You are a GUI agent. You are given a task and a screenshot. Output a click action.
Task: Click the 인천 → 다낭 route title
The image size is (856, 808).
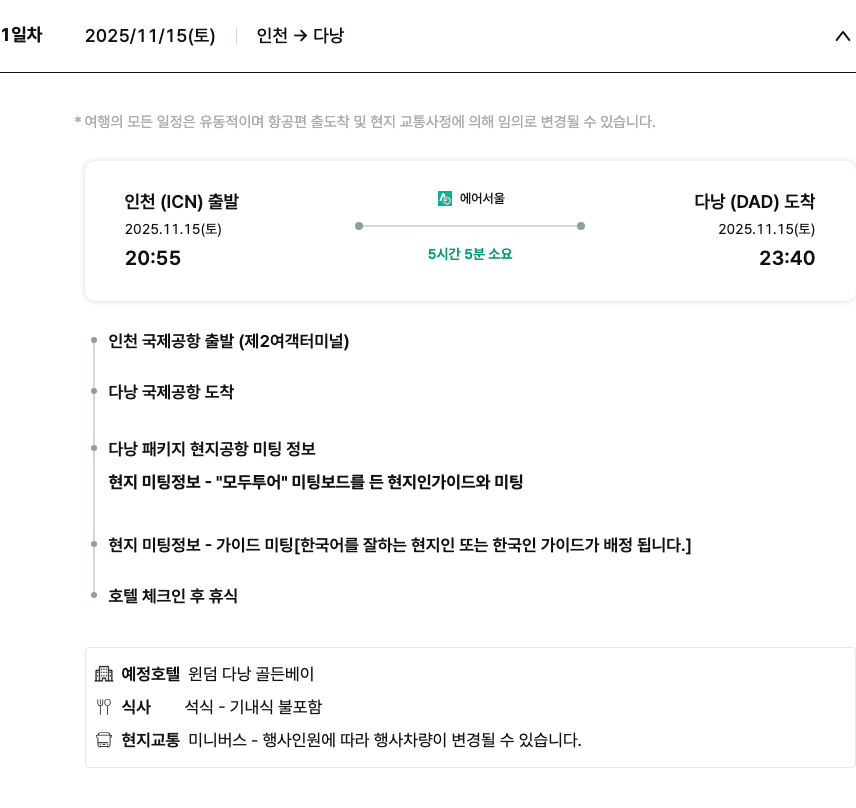pos(300,36)
